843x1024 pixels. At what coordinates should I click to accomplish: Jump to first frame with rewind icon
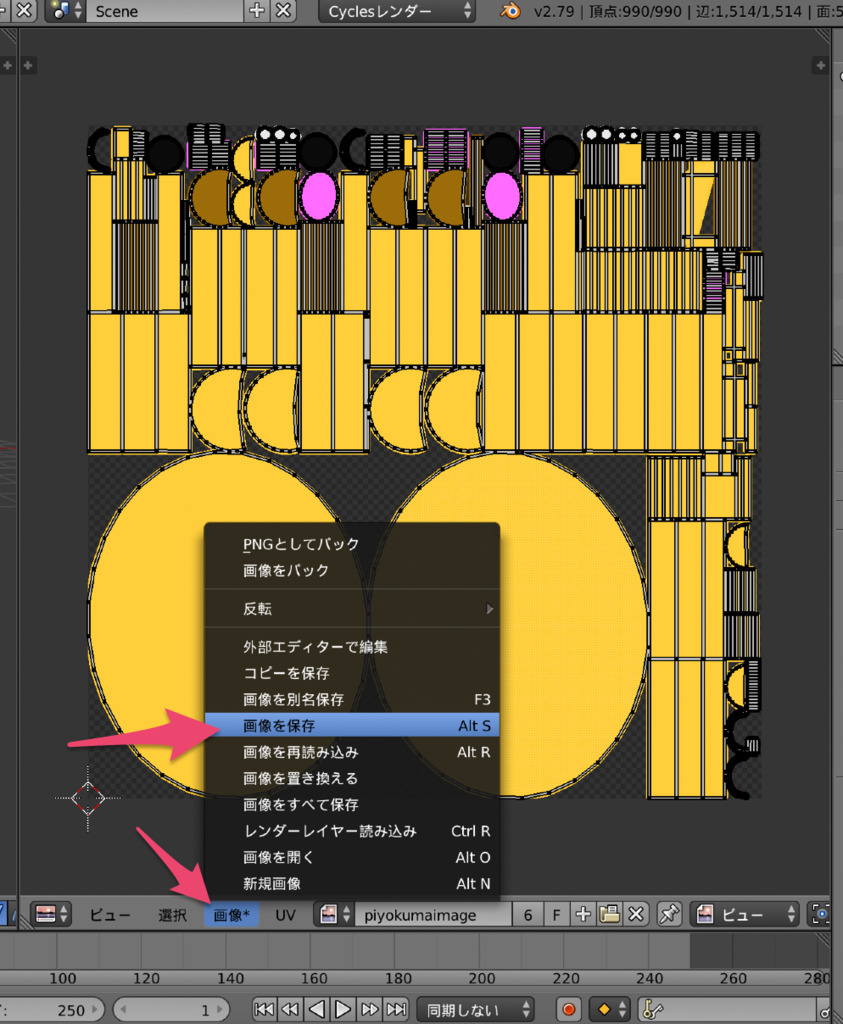[x=265, y=1009]
